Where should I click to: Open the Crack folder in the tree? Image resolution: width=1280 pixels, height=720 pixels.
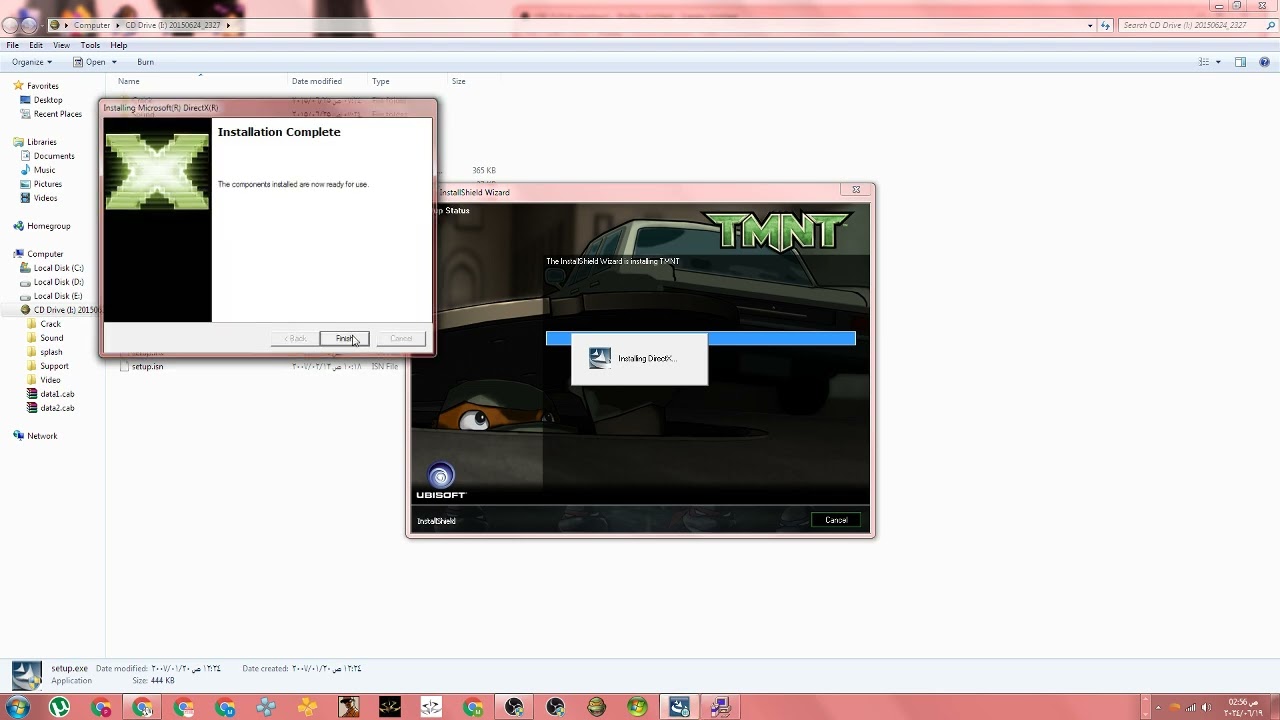pos(50,324)
